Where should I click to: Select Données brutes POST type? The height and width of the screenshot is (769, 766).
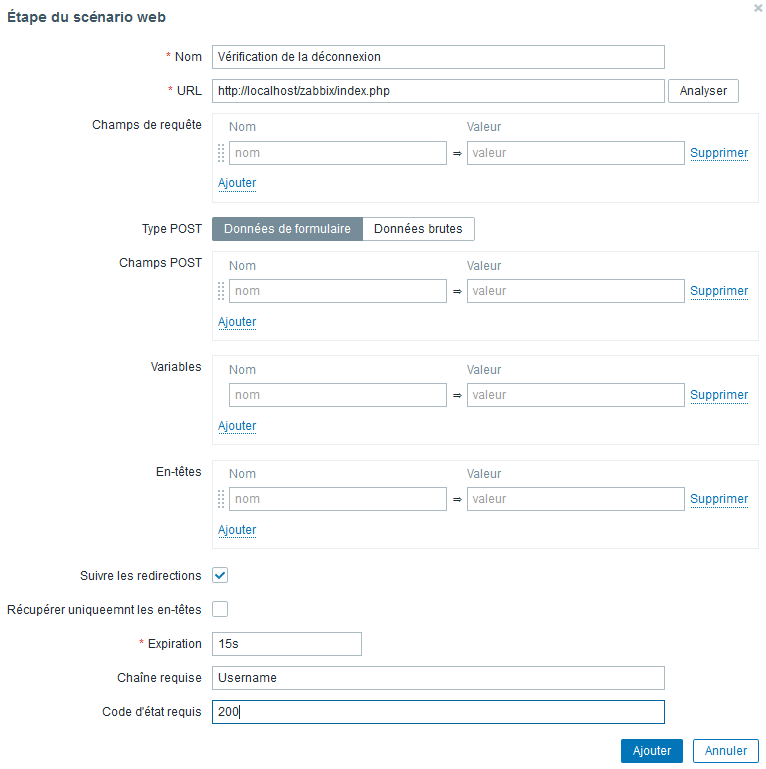(x=418, y=229)
